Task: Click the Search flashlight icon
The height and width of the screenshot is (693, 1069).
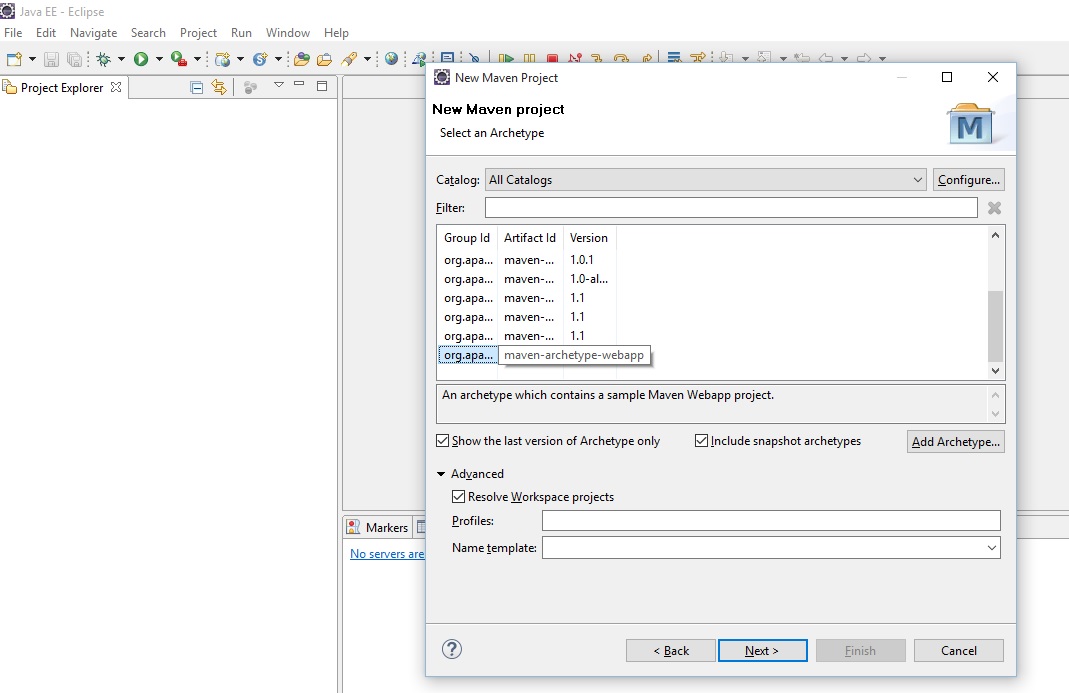Action: coord(349,59)
